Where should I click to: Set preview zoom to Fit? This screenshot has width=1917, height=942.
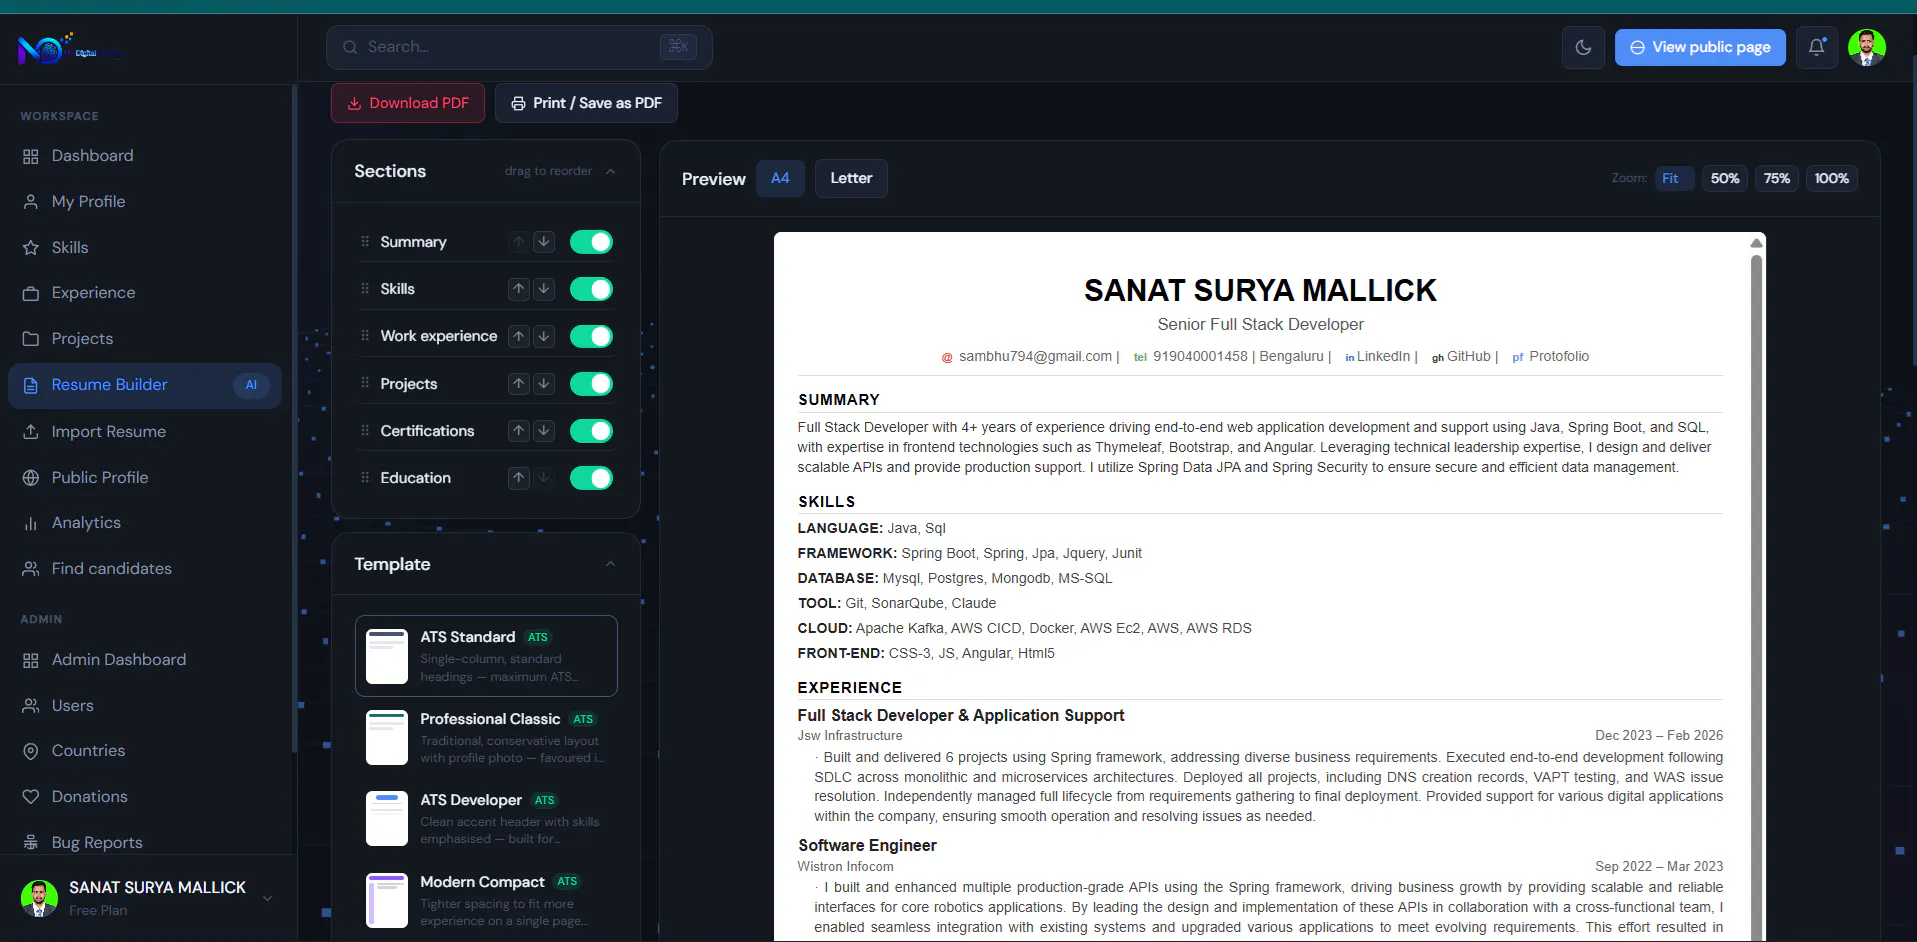point(1673,178)
